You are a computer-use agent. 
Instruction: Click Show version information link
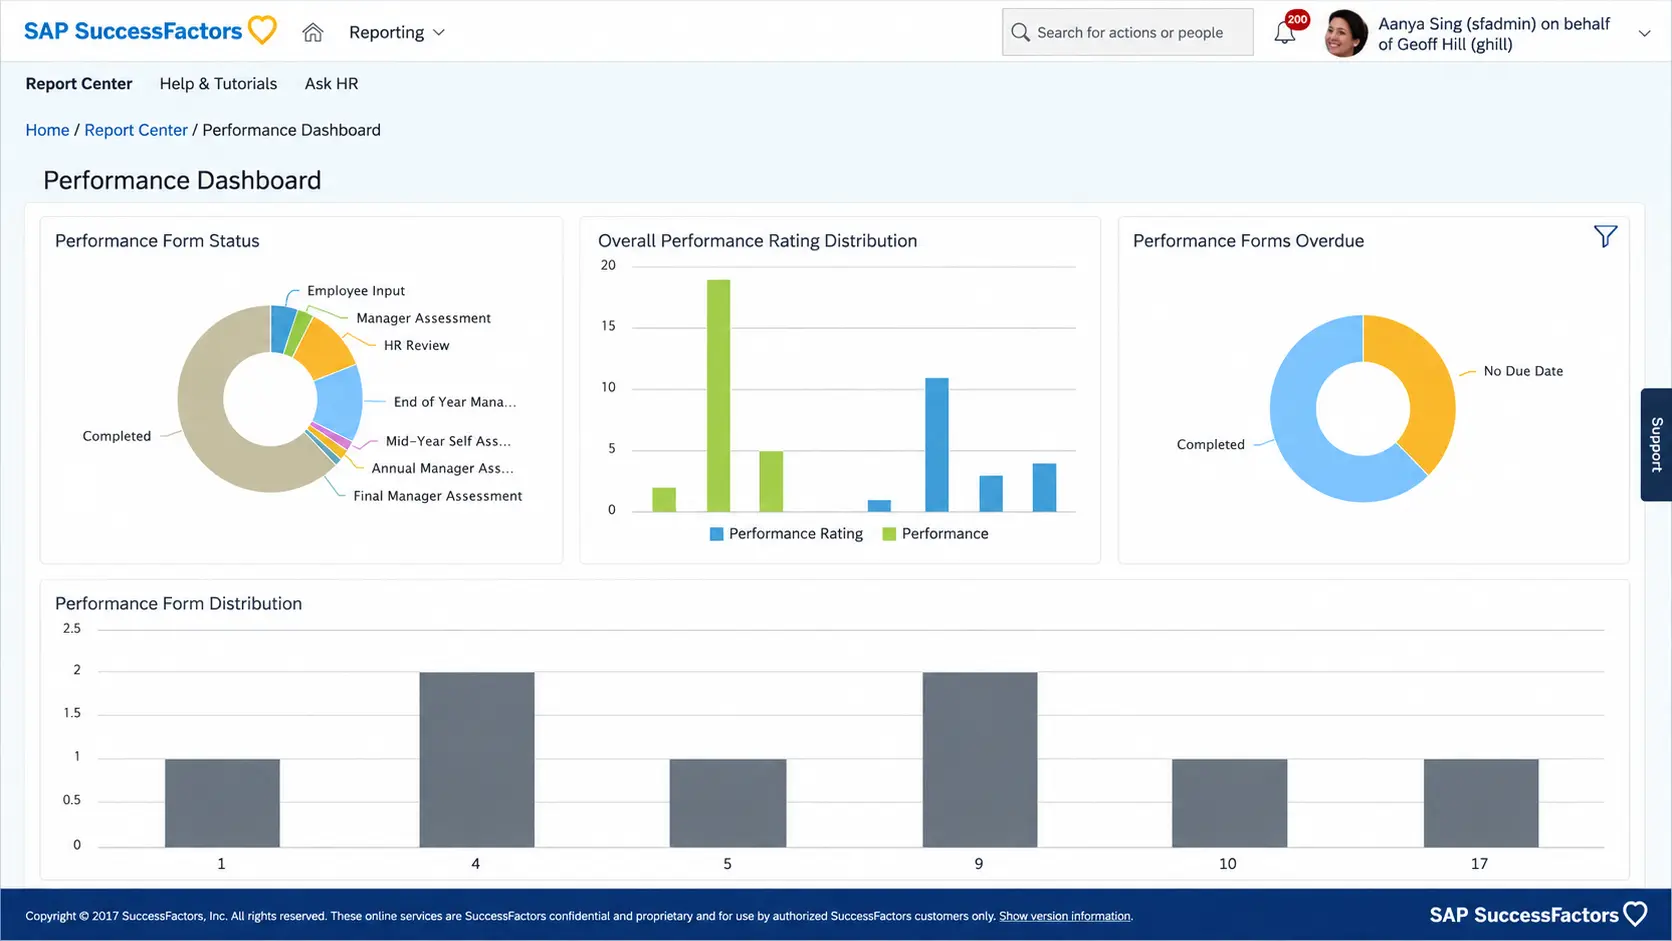[1065, 916]
